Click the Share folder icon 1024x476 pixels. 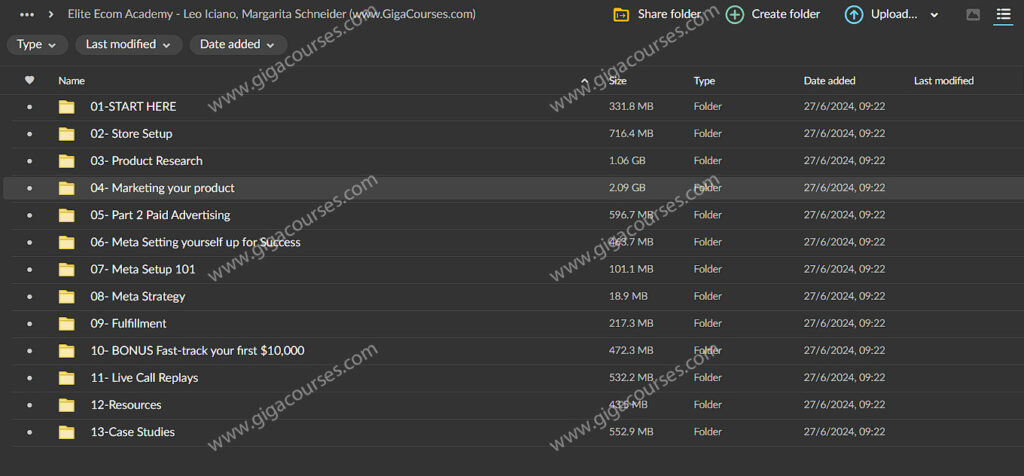tap(621, 14)
